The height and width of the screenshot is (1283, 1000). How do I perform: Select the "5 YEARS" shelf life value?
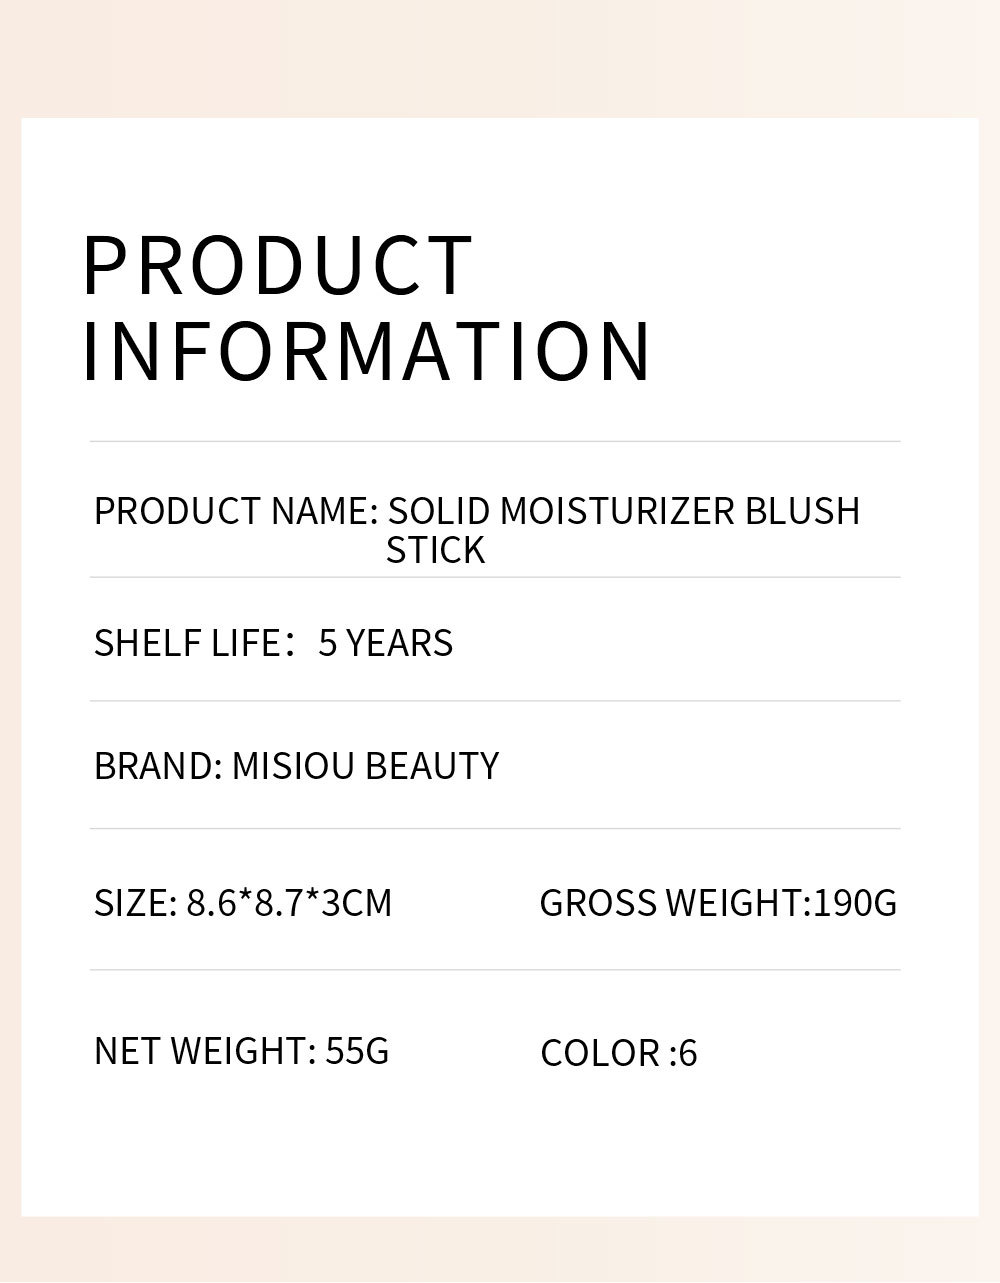tap(385, 643)
